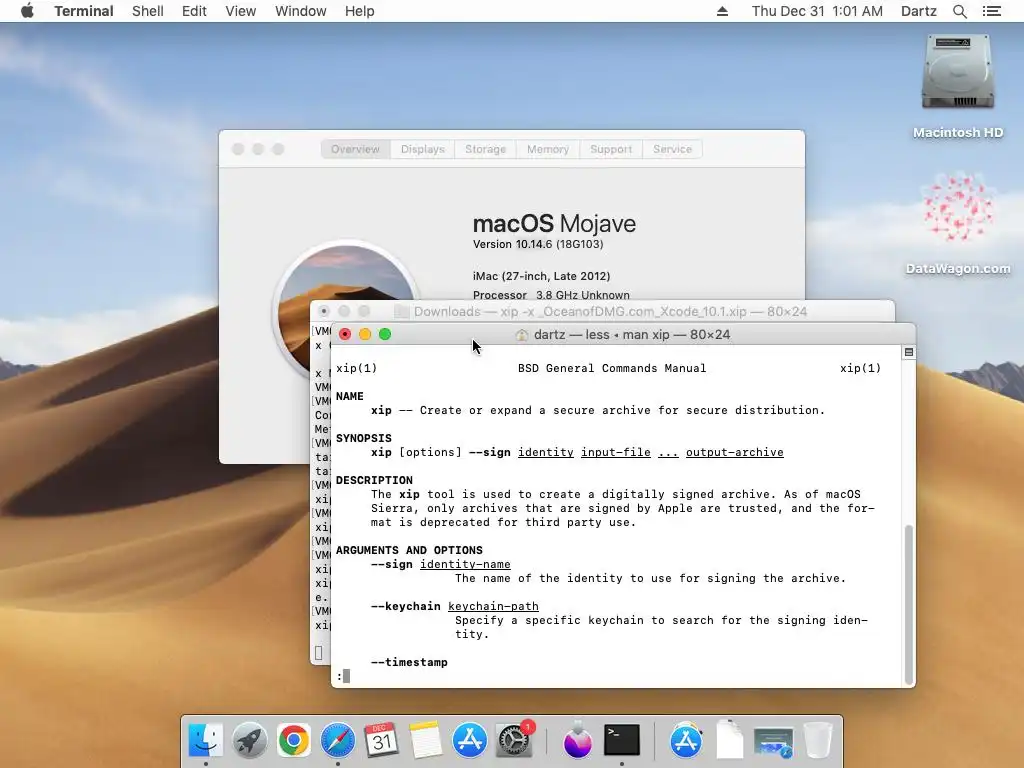Open the Help menu
The image size is (1024, 768).
360,11
